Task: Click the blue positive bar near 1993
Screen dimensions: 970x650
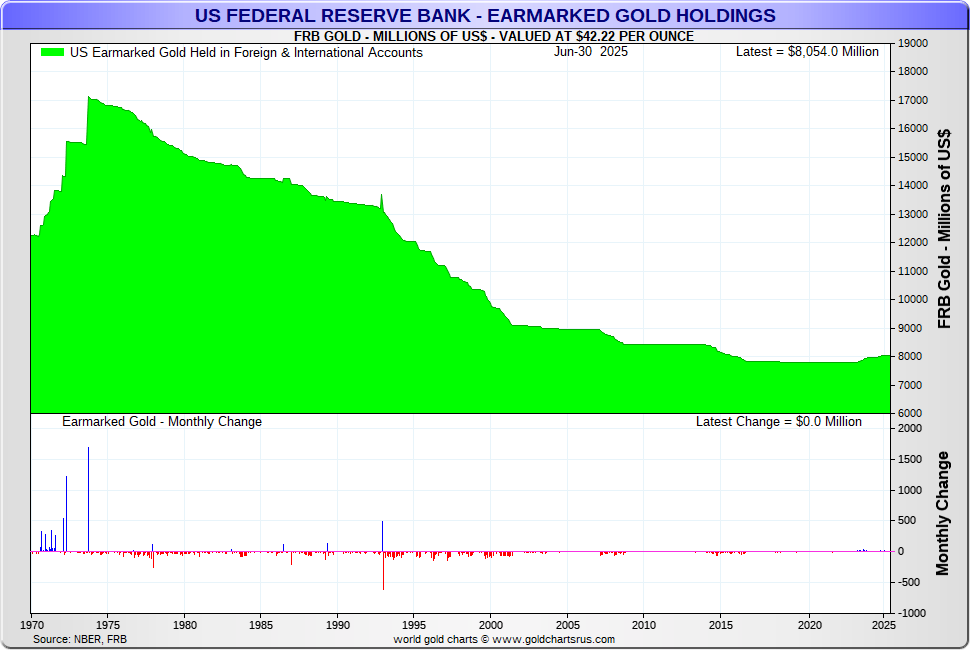Action: (x=382, y=536)
